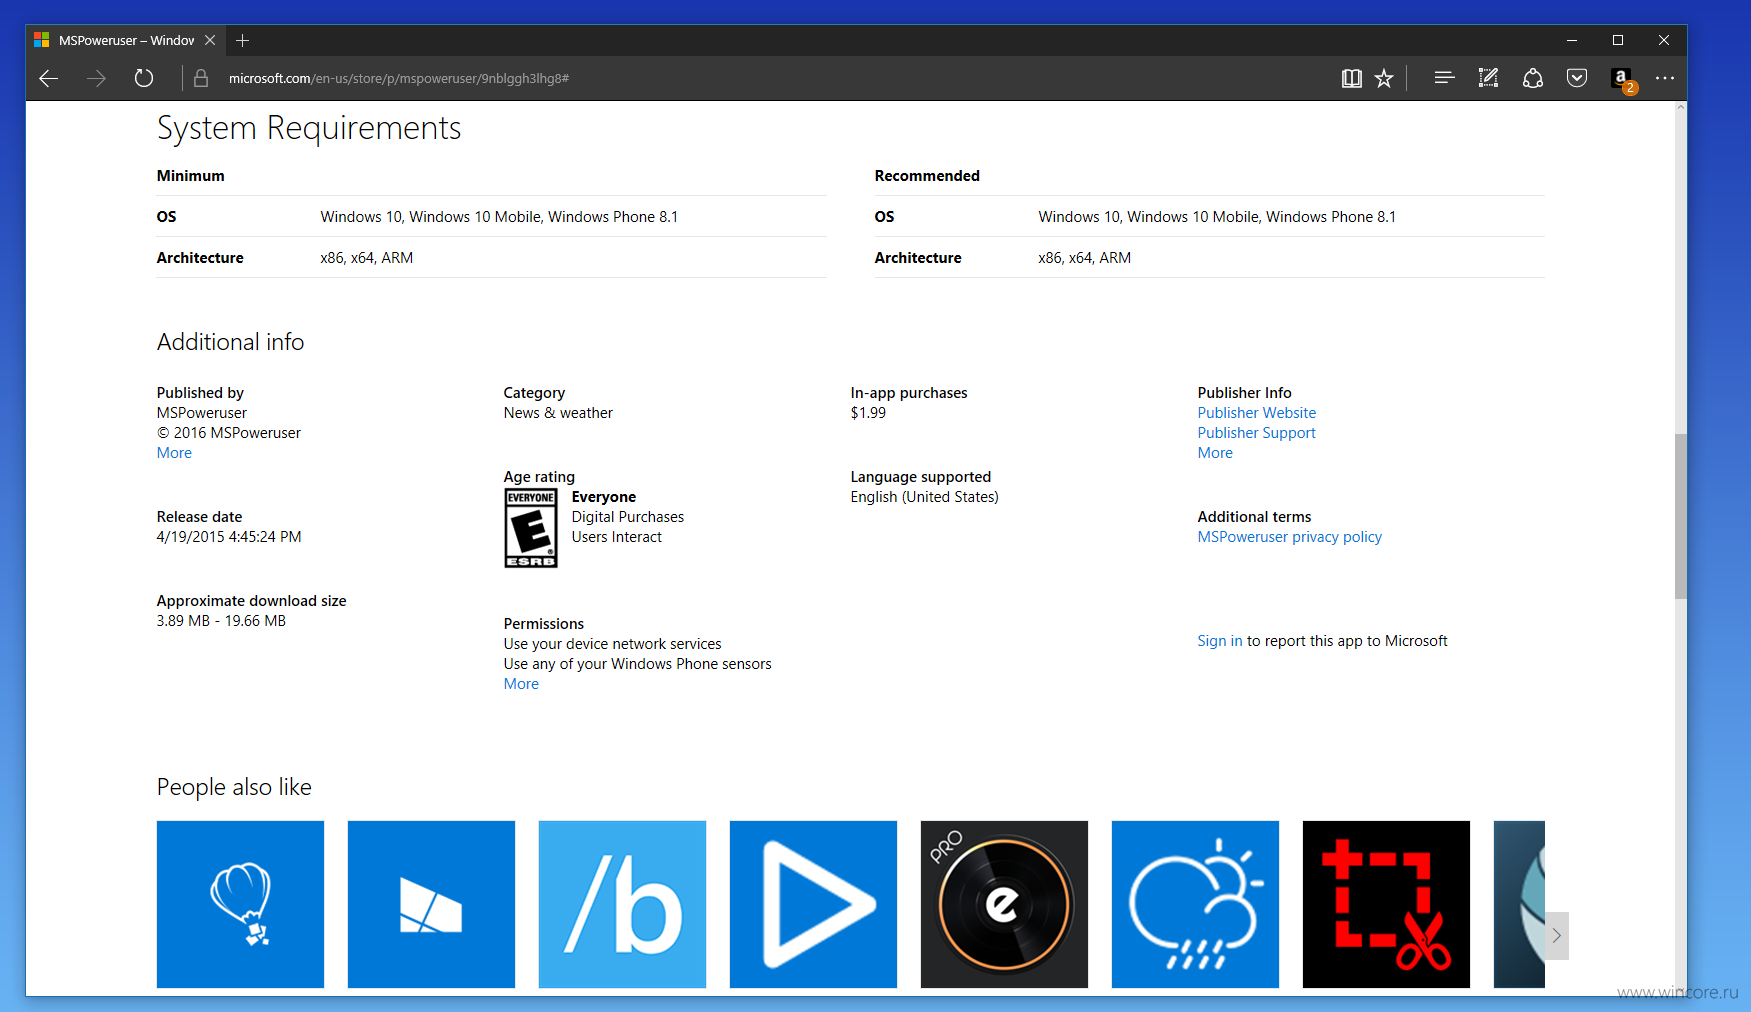Click More under Published by
Image resolution: width=1751 pixels, height=1012 pixels.
pyautogui.click(x=174, y=453)
